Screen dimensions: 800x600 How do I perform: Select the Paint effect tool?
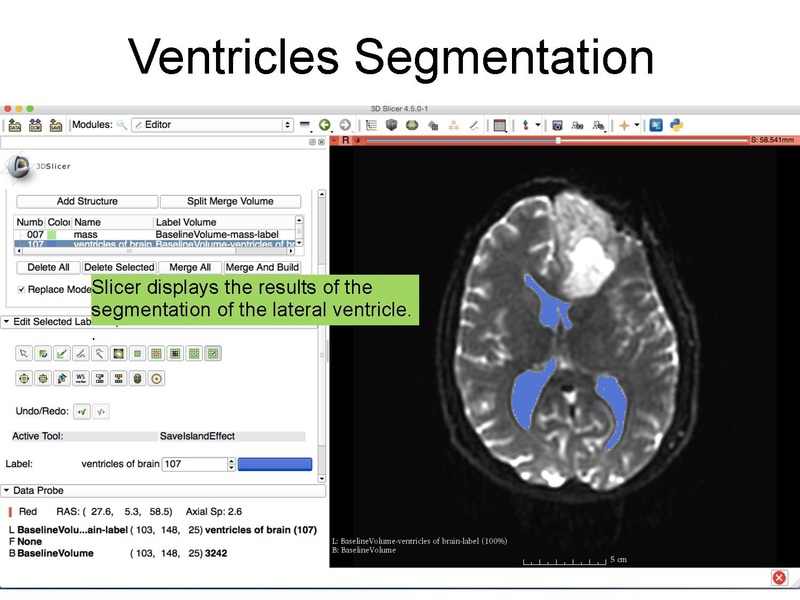pos(44,352)
